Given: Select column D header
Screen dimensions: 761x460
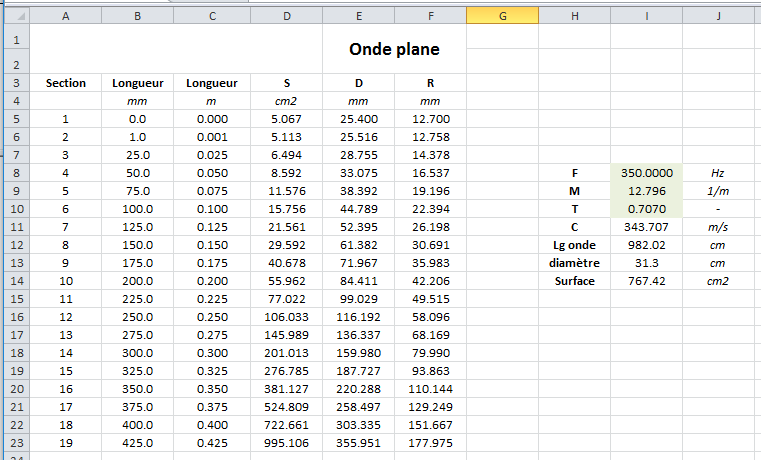Looking at the screenshot, I should tap(287, 16).
